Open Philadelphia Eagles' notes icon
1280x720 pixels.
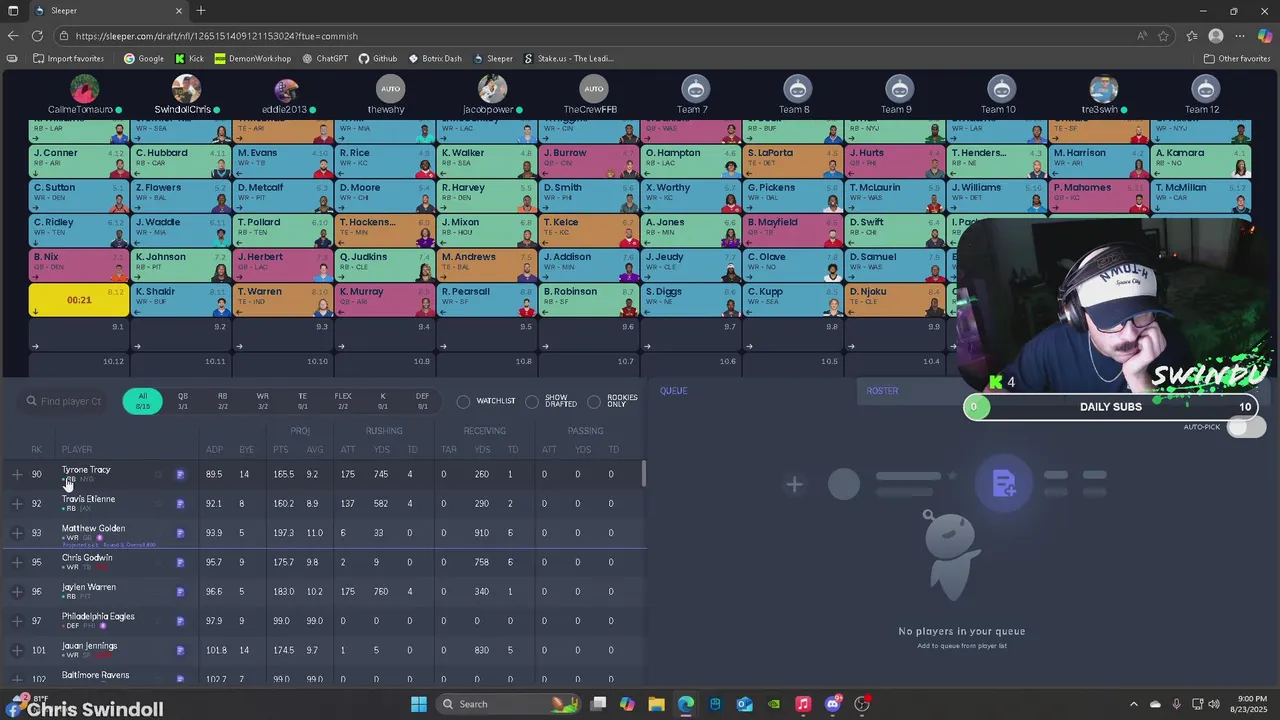click(x=180, y=621)
